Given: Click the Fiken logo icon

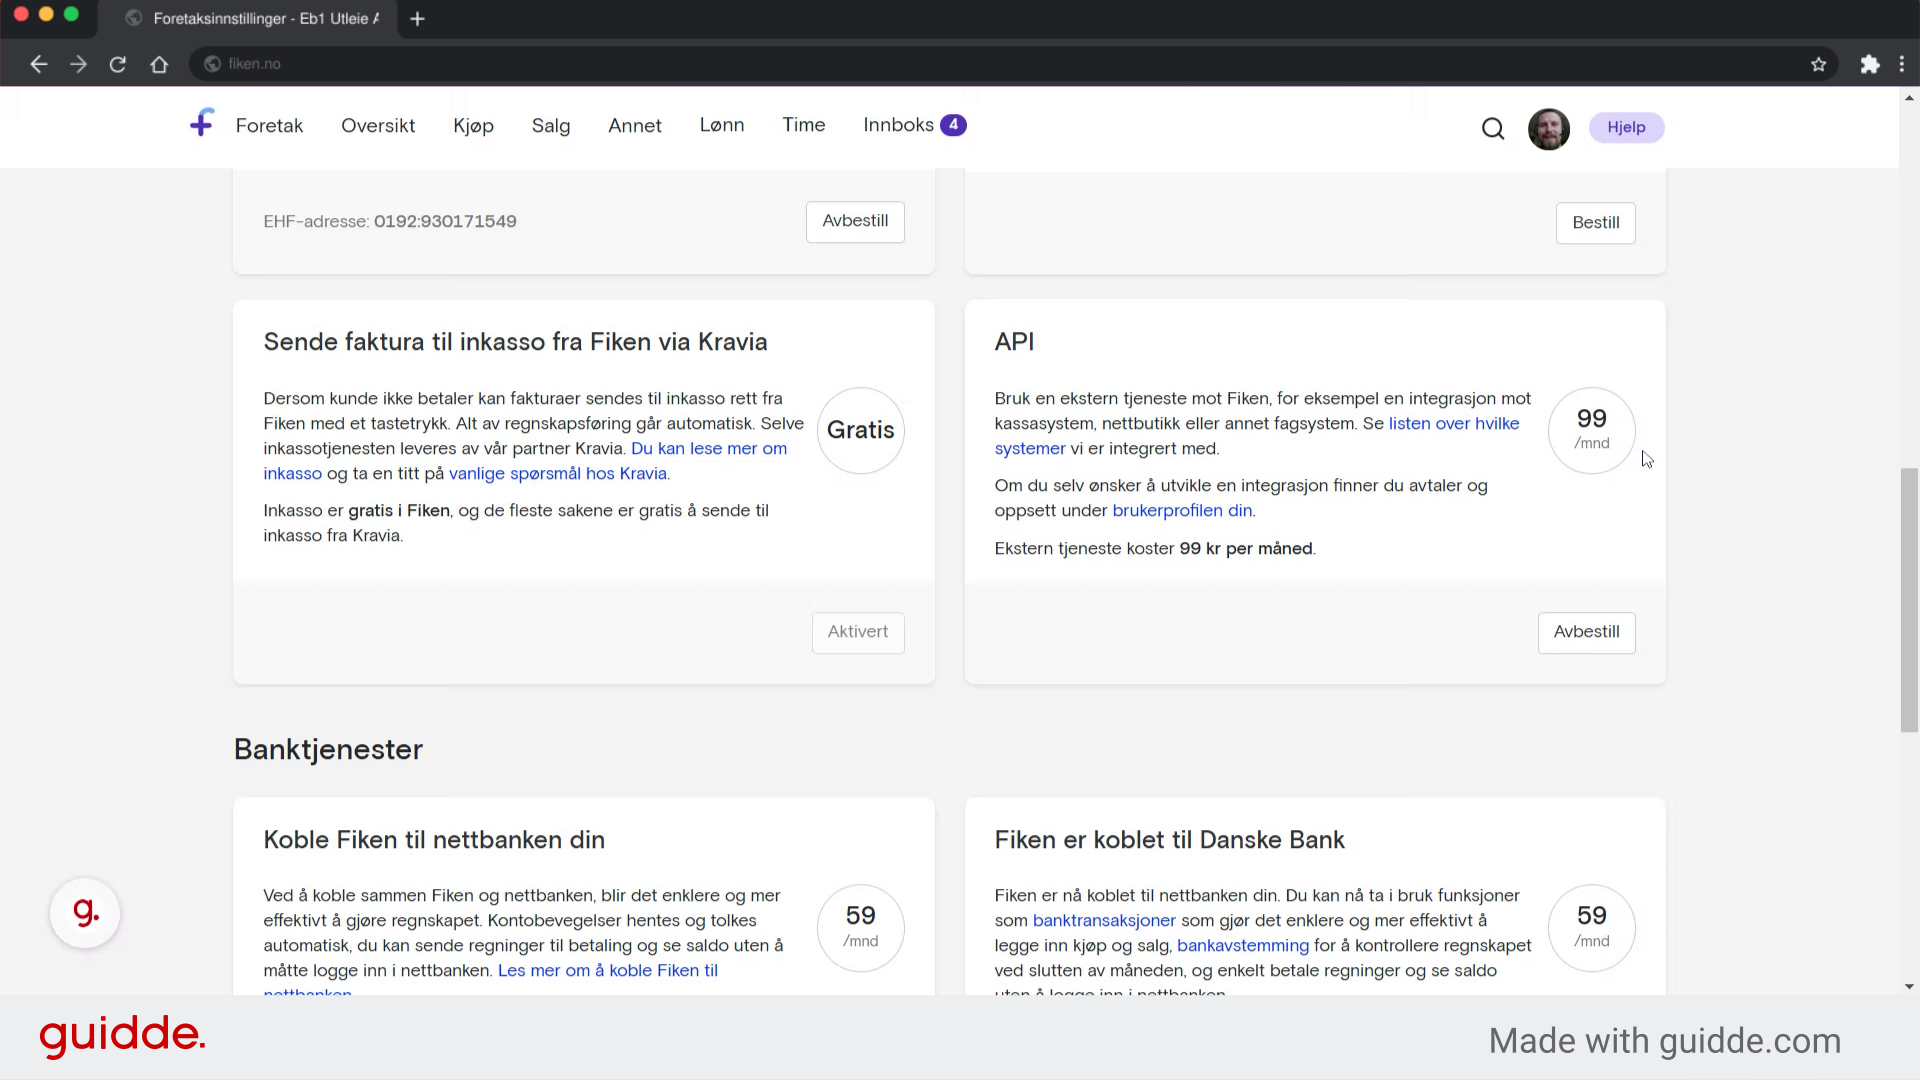Looking at the screenshot, I should (202, 123).
